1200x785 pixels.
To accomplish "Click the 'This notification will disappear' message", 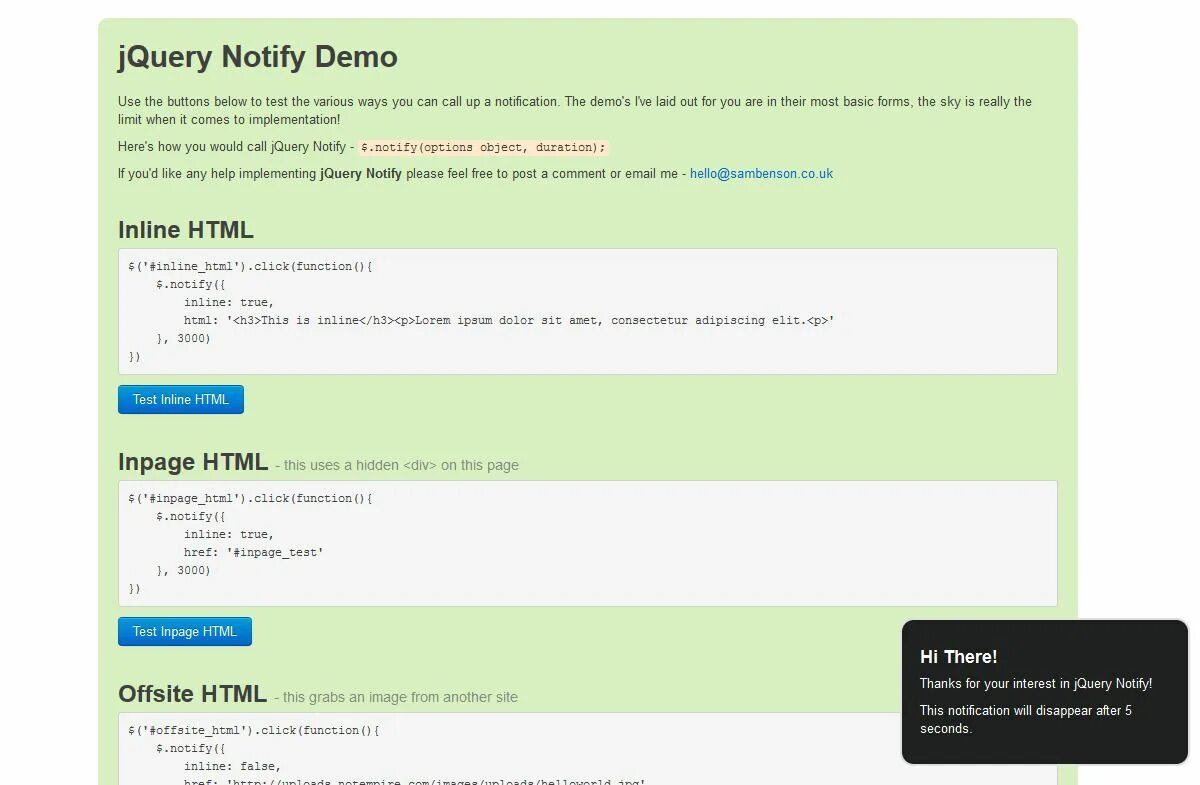I will [1026, 719].
